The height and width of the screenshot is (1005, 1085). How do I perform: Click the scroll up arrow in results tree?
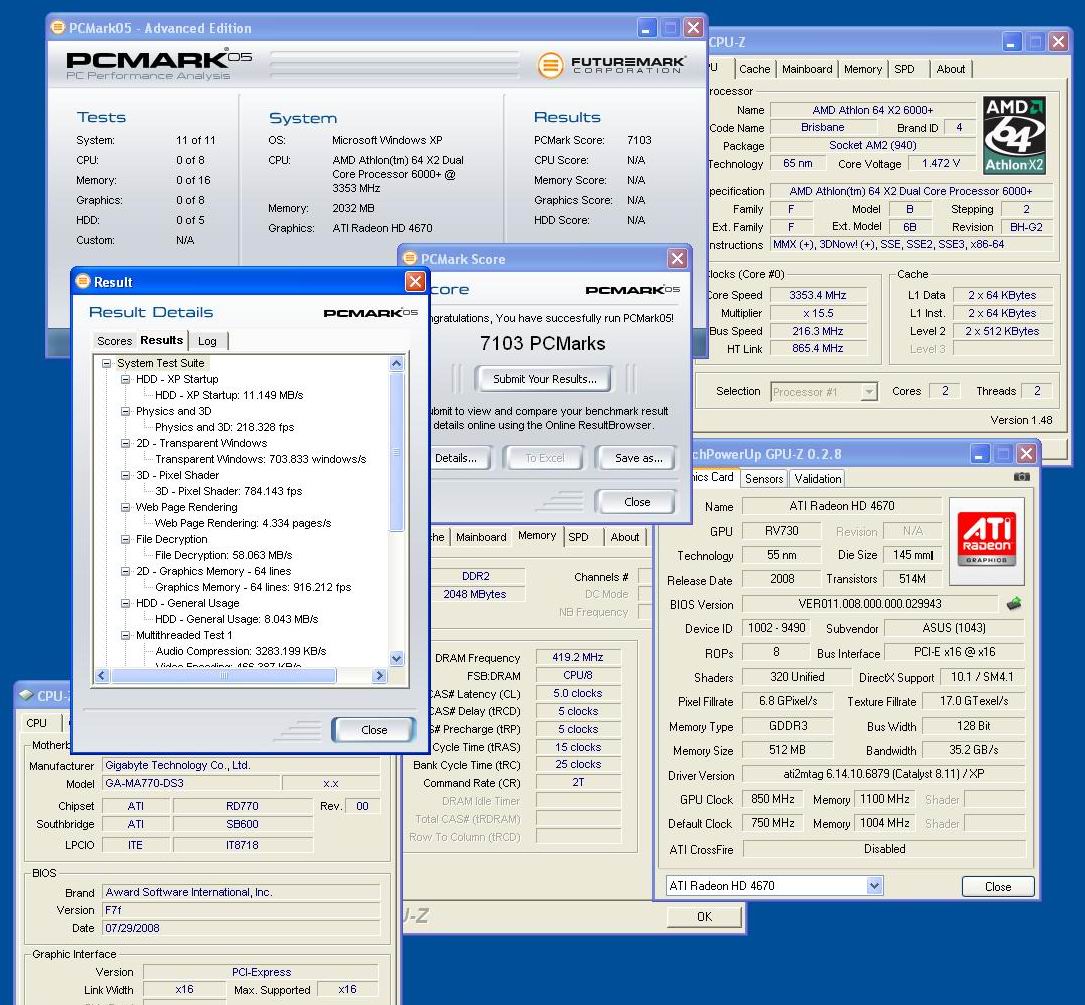tap(396, 363)
